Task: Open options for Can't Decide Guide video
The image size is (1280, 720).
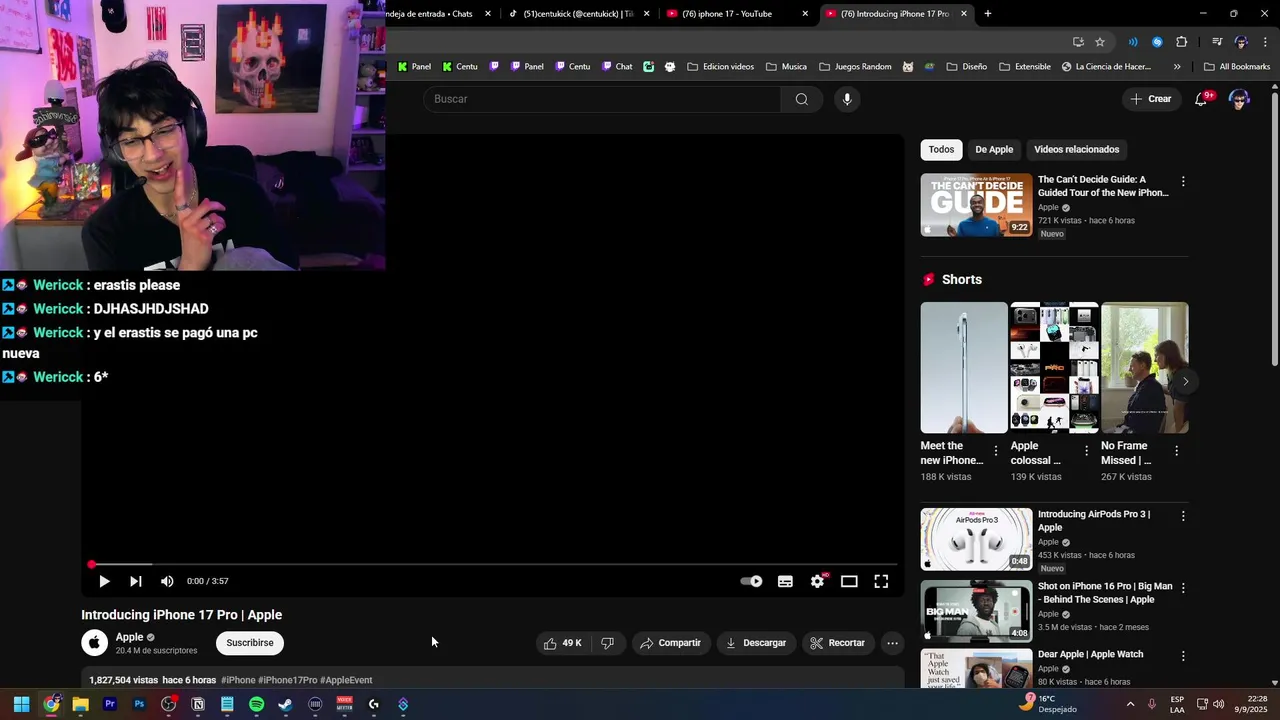Action: (x=1183, y=182)
